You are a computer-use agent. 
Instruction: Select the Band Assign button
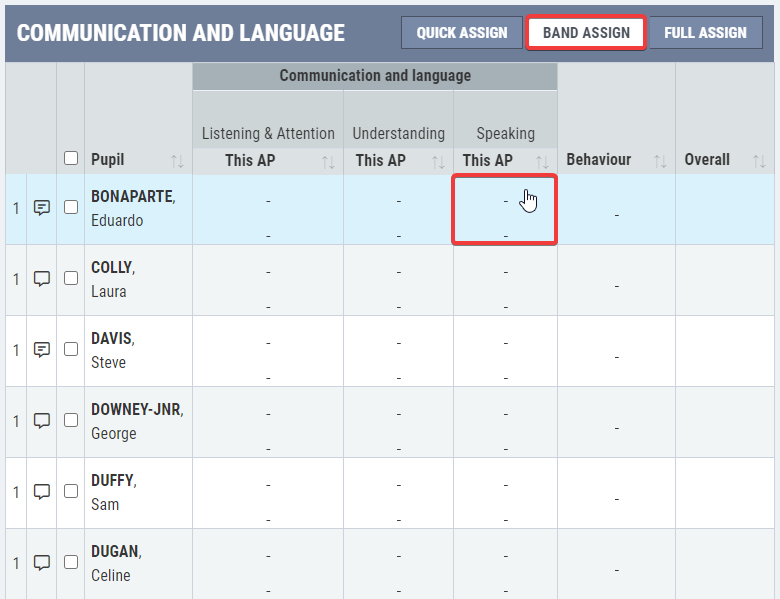tap(586, 33)
